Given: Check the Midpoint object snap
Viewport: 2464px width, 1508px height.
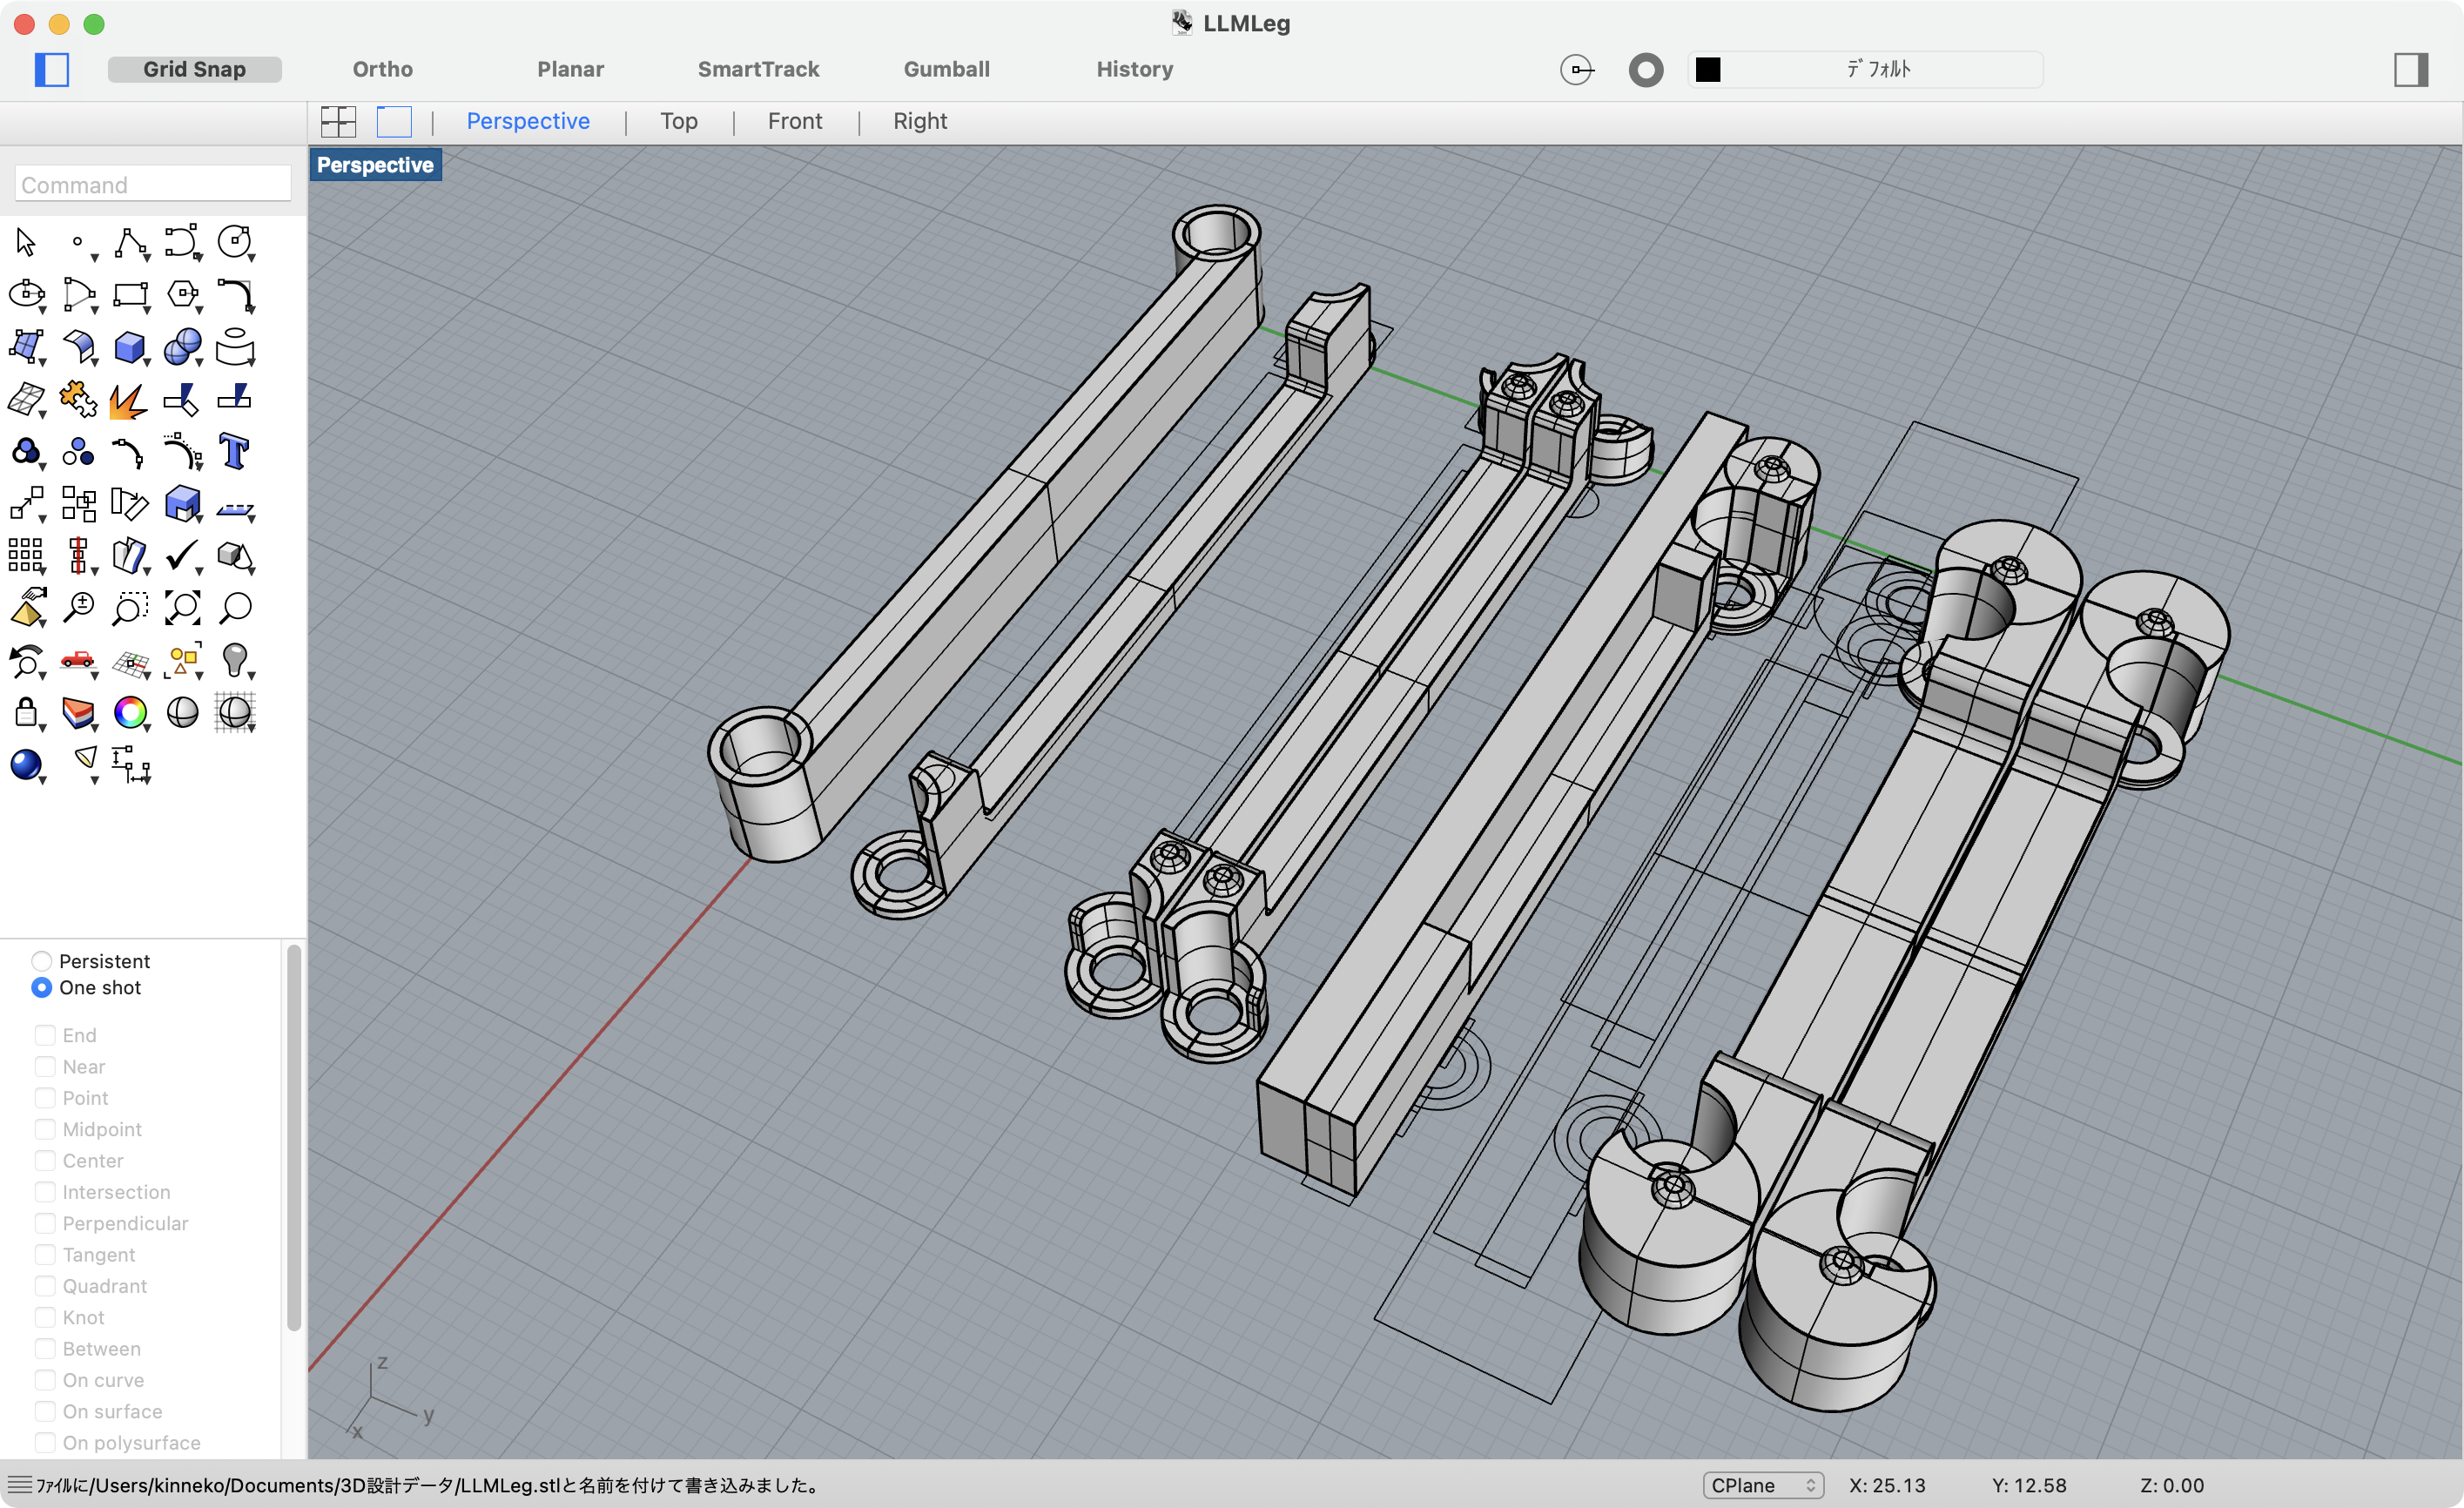Looking at the screenshot, I should pyautogui.click(x=45, y=1129).
